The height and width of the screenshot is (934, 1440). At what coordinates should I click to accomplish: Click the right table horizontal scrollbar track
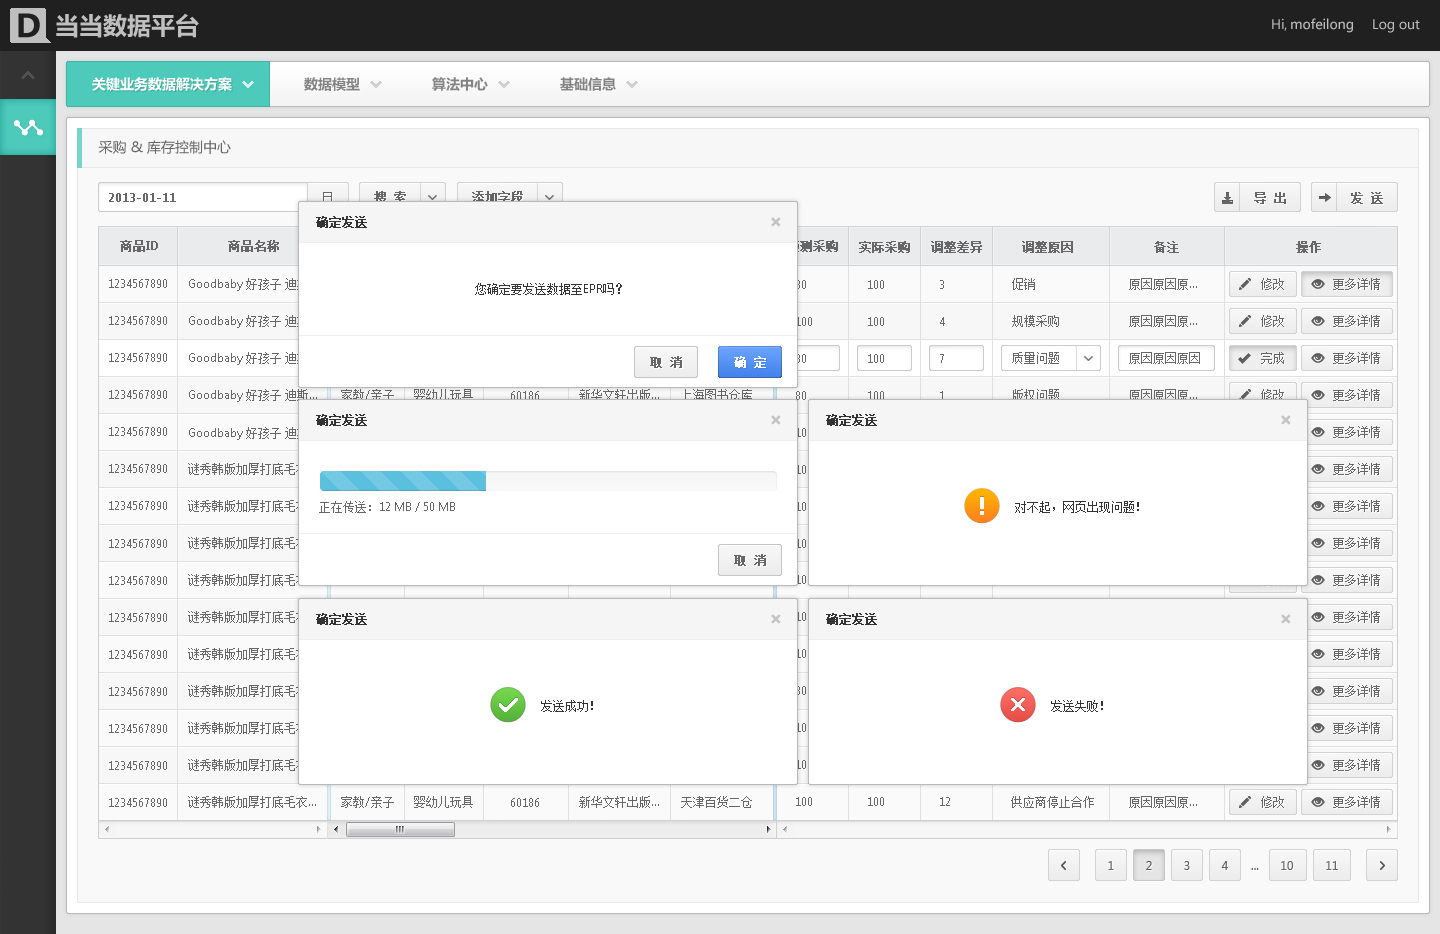[x=1086, y=829]
